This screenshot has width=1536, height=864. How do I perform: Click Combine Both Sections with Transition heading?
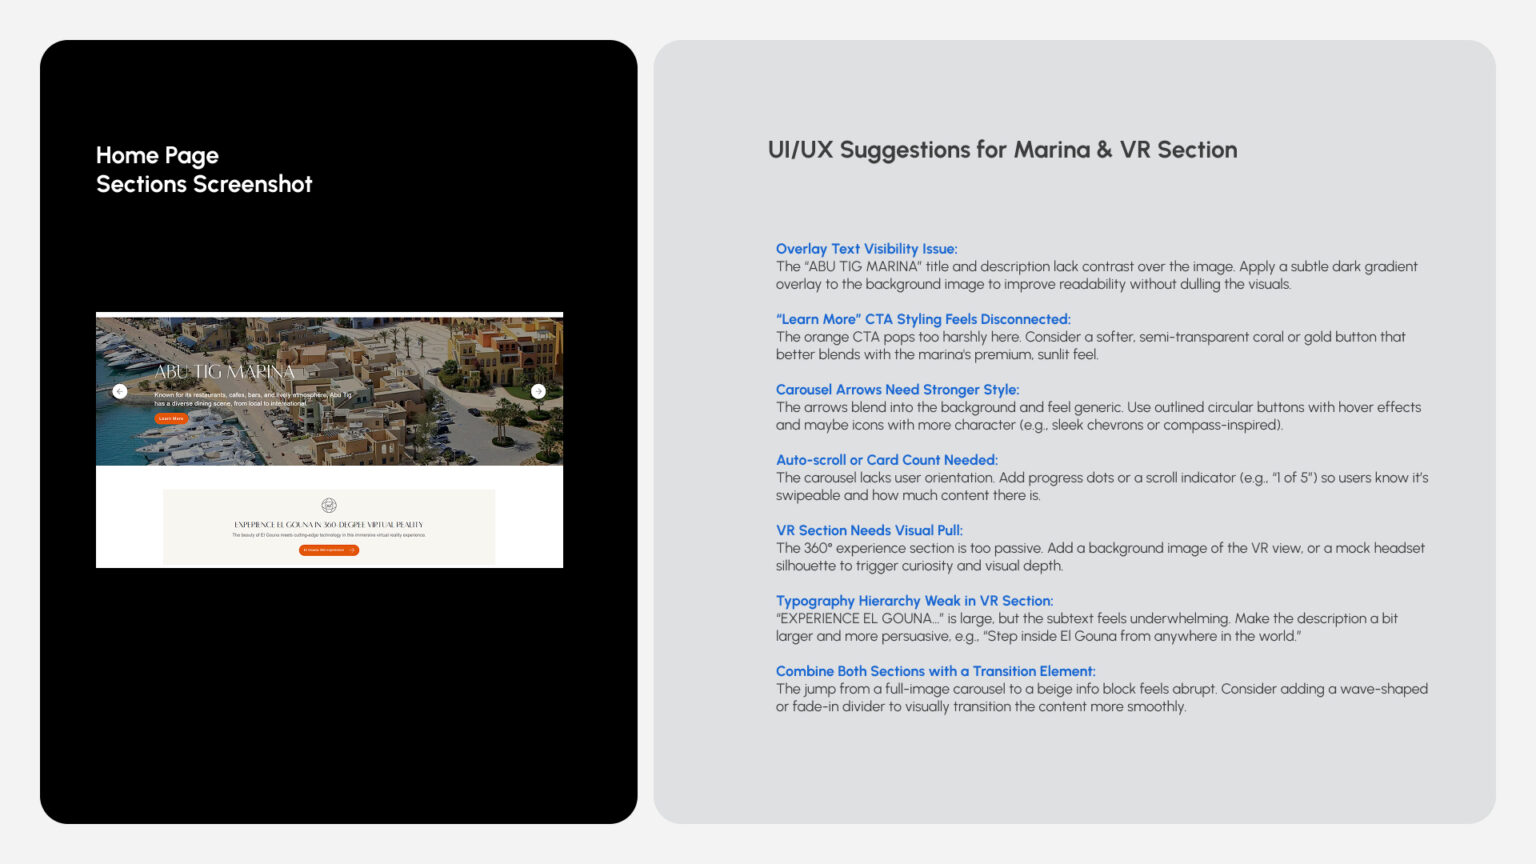[x=935, y=671]
